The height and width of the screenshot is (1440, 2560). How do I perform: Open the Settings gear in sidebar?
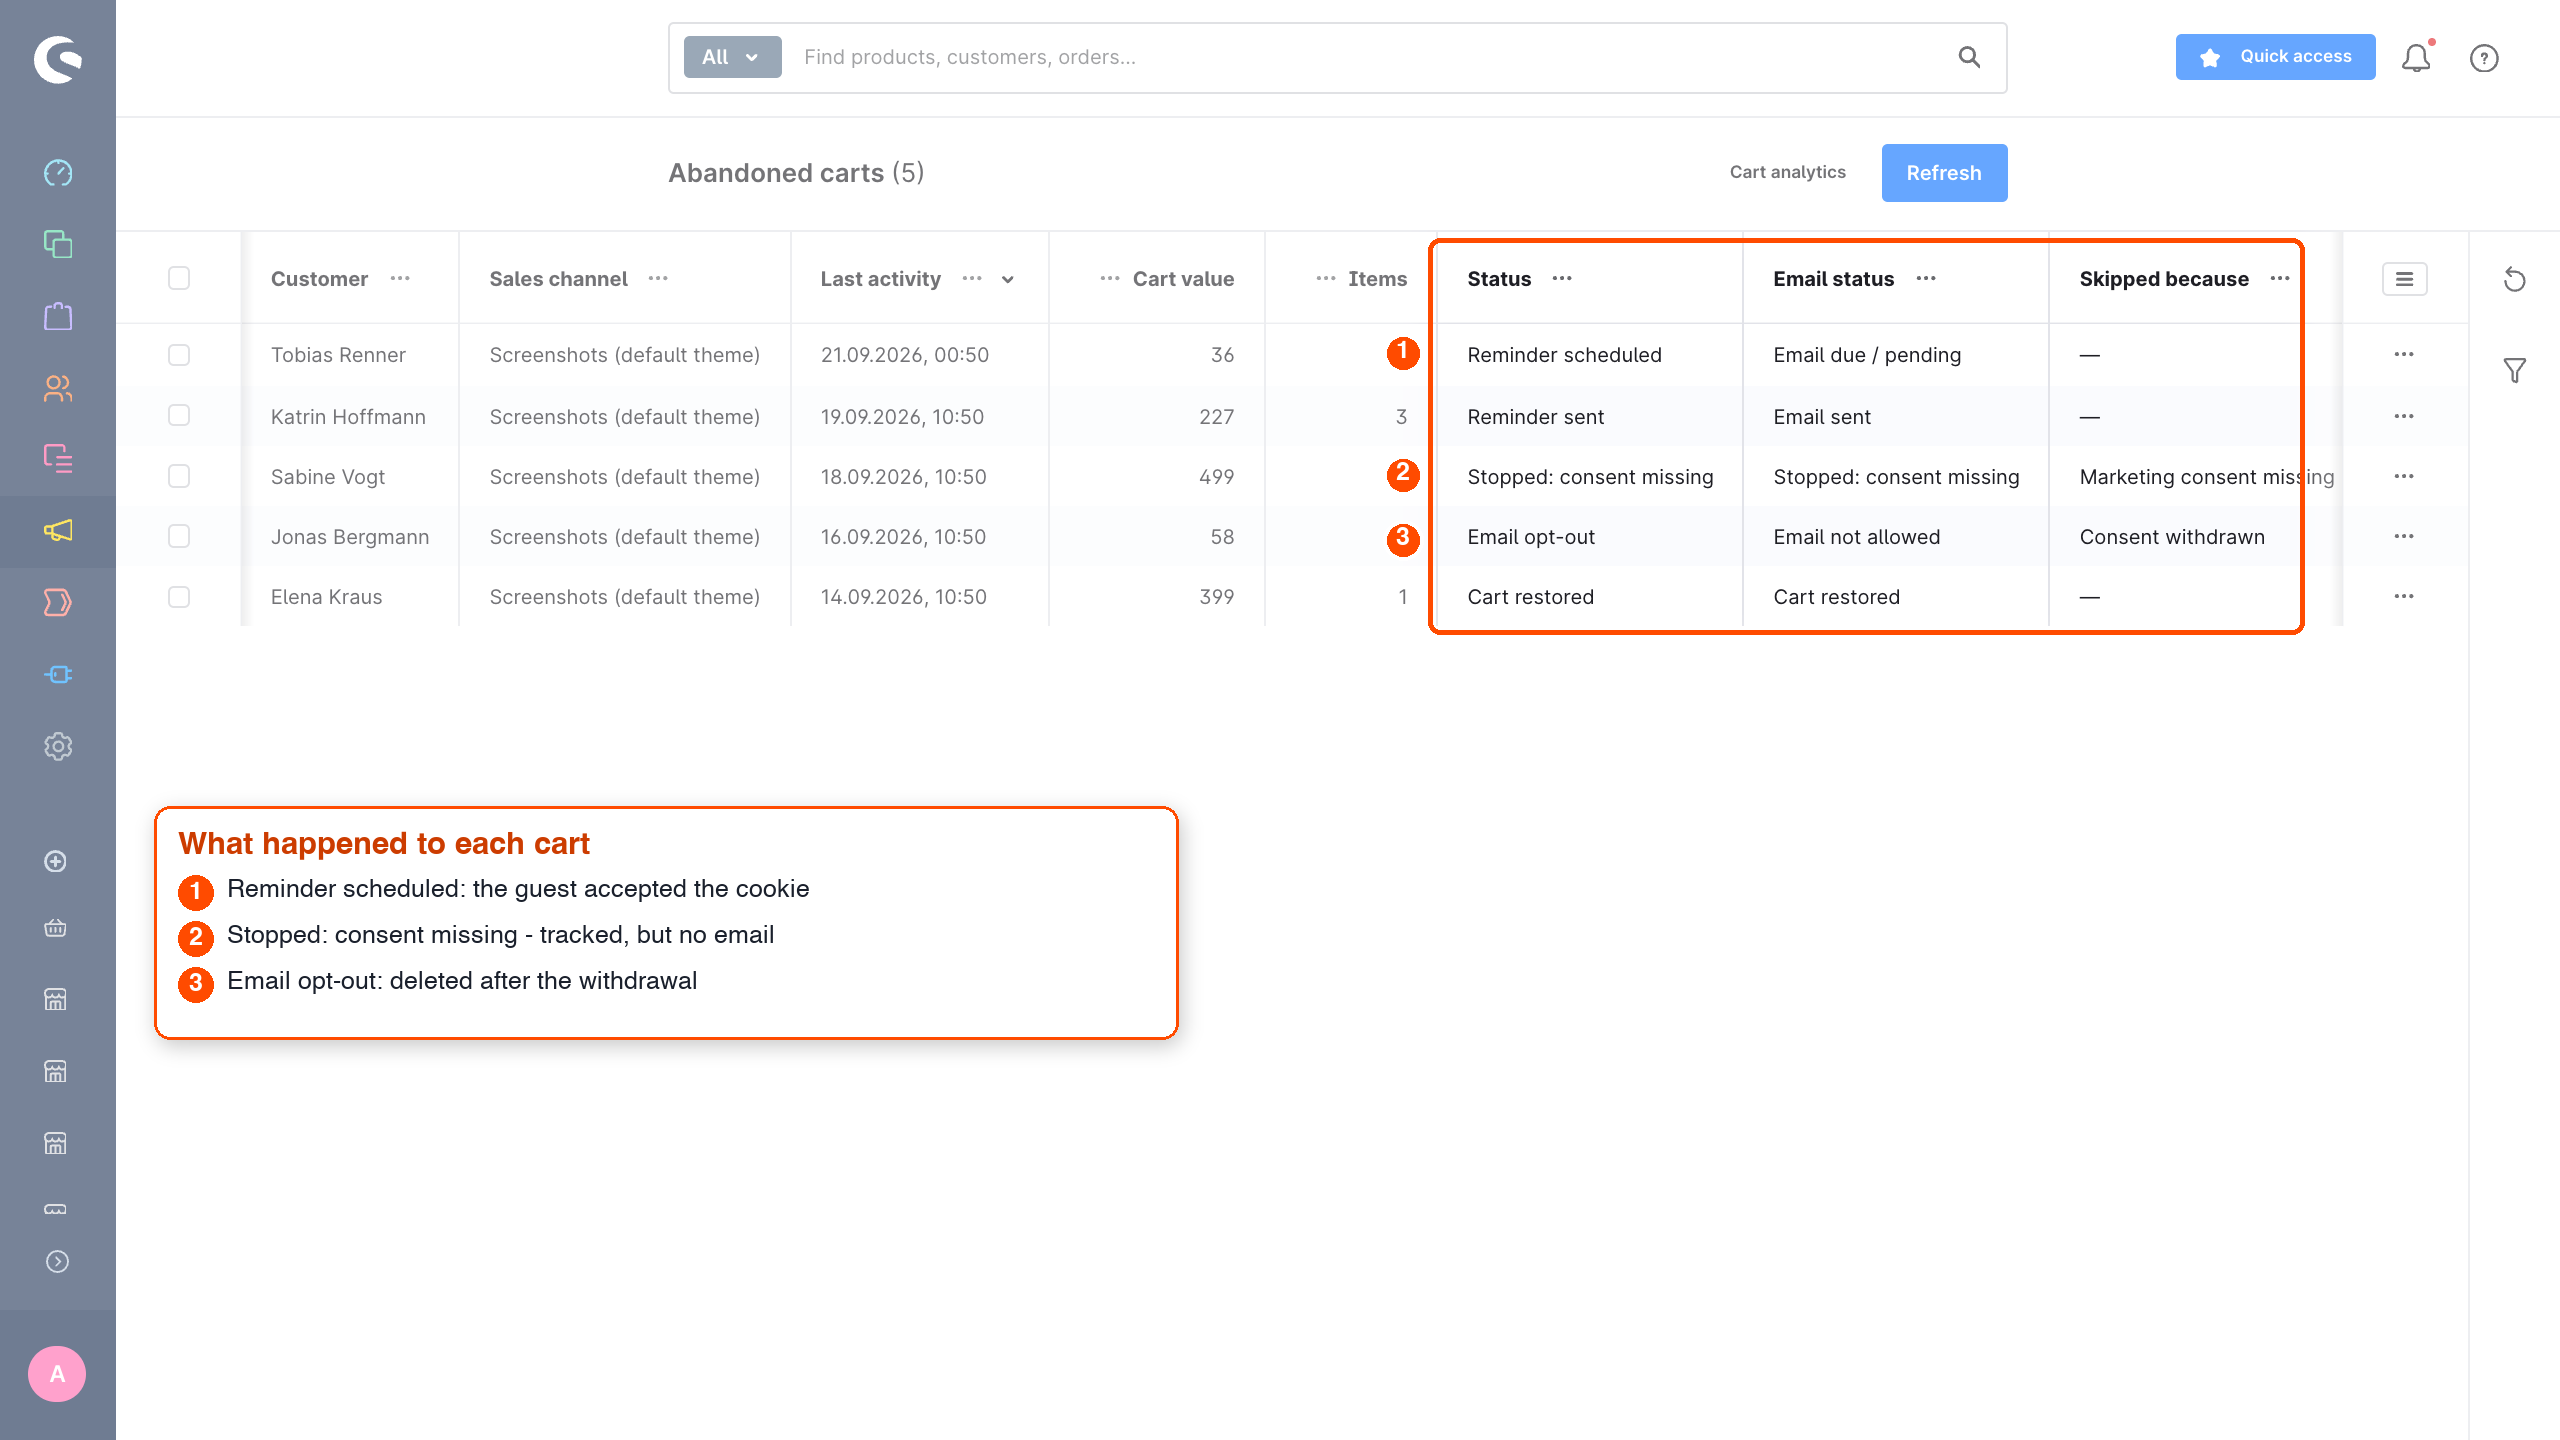[58, 746]
